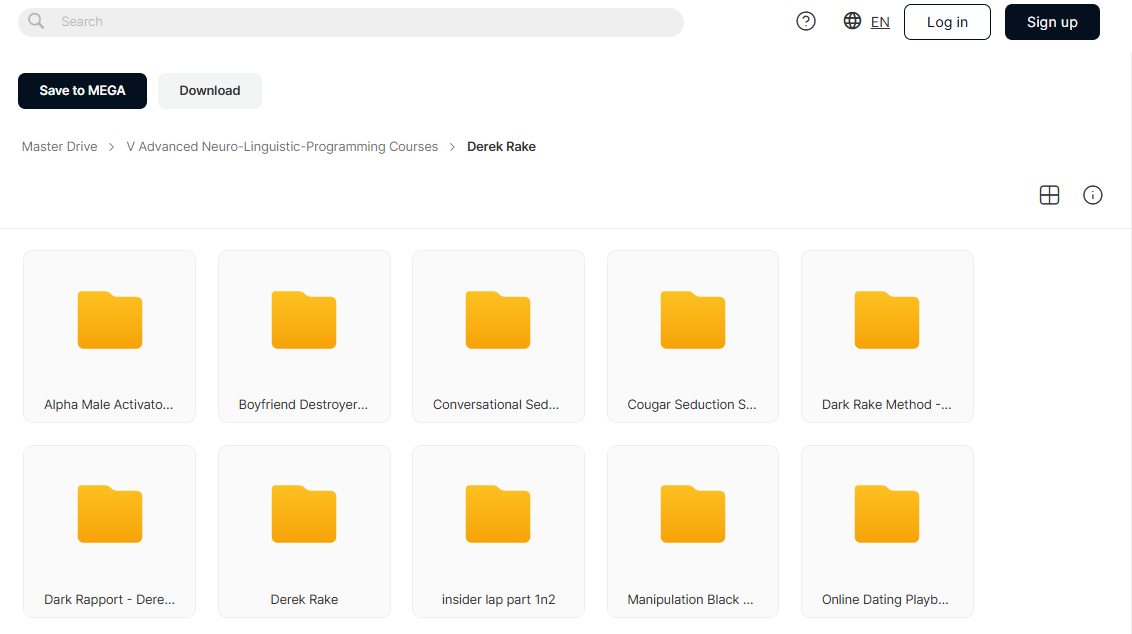Select the insider lap part 1n2 folder
1132x634 pixels.
coord(498,531)
